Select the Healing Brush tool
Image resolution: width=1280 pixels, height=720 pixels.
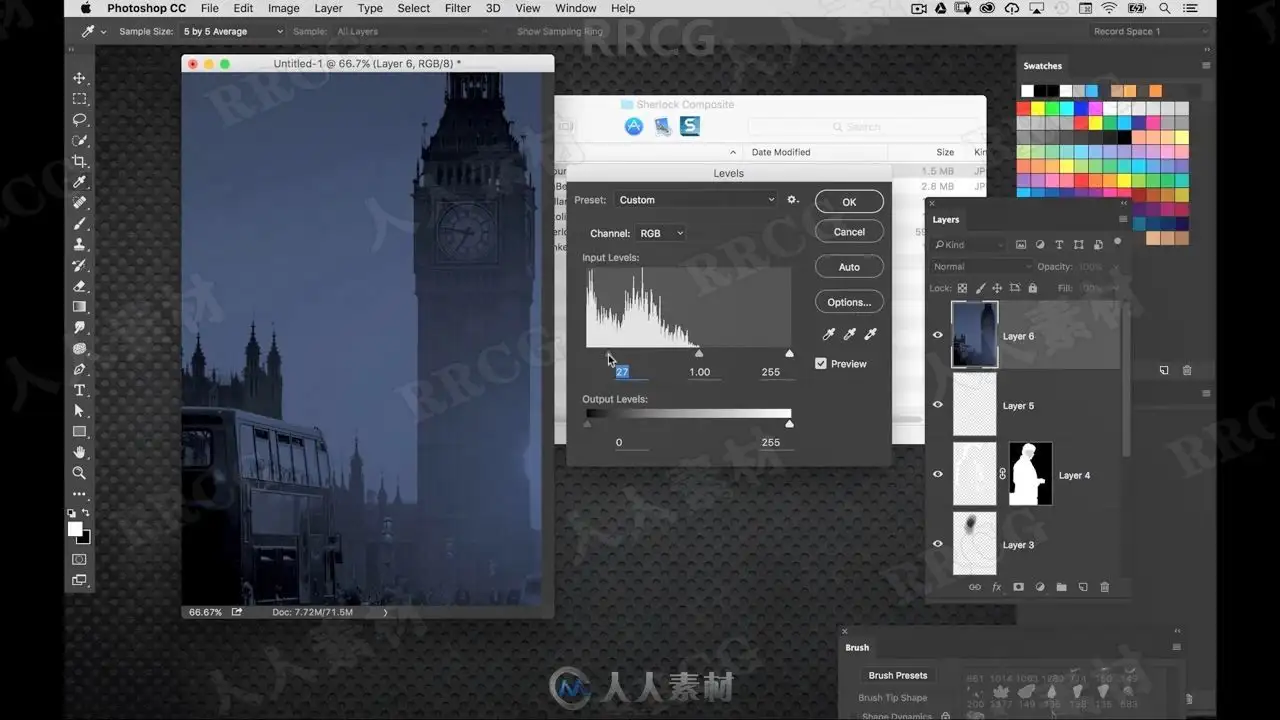(79, 203)
